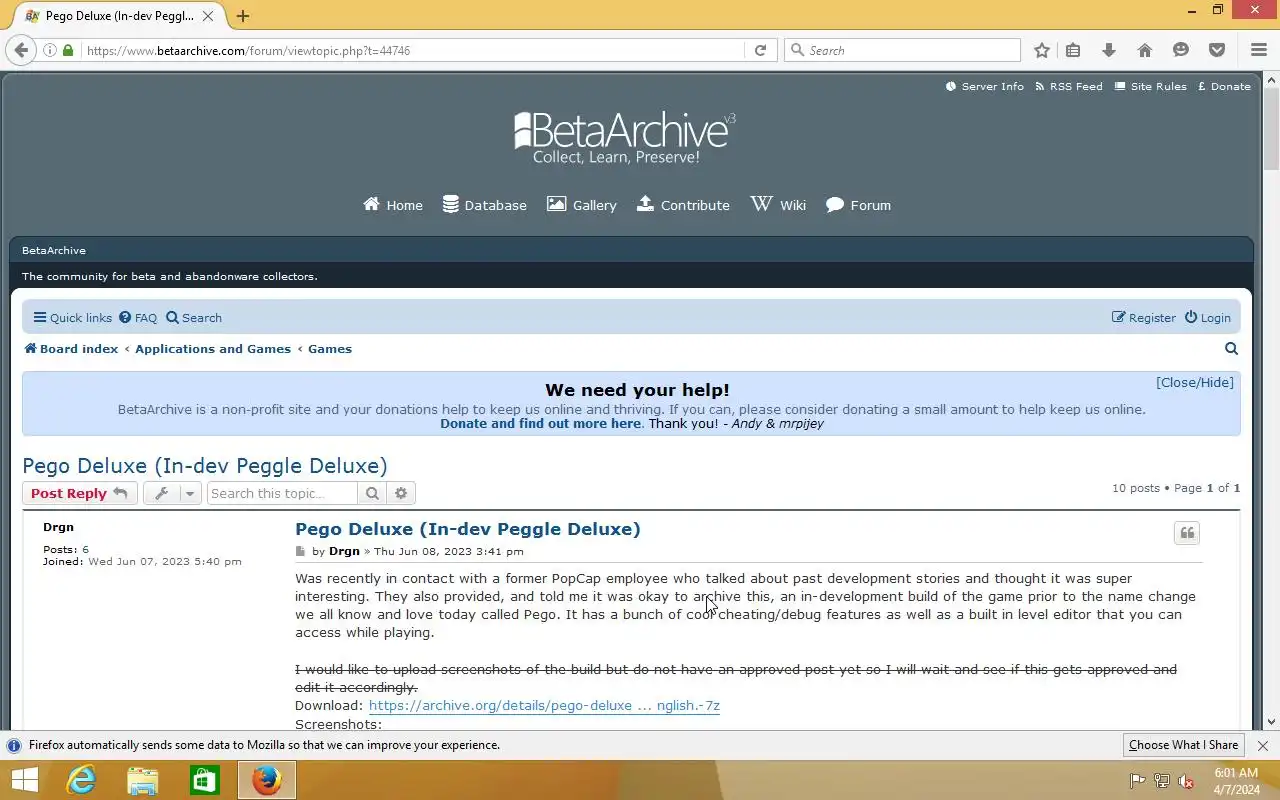The width and height of the screenshot is (1280, 800).
Task: Click Close/Hide on donation banner
Action: [1195, 382]
